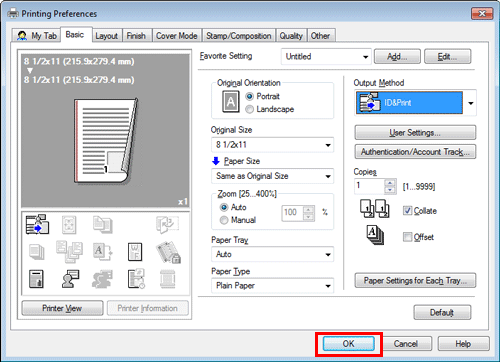Switch to the My Tab tab

click(37, 35)
